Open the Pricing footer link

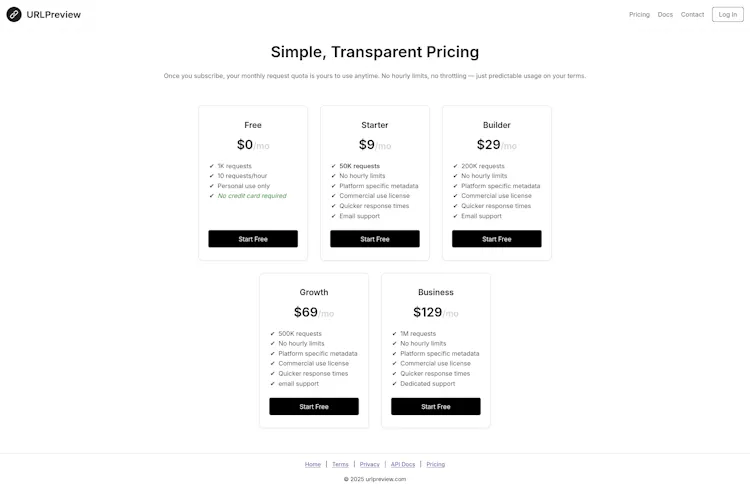pos(435,464)
